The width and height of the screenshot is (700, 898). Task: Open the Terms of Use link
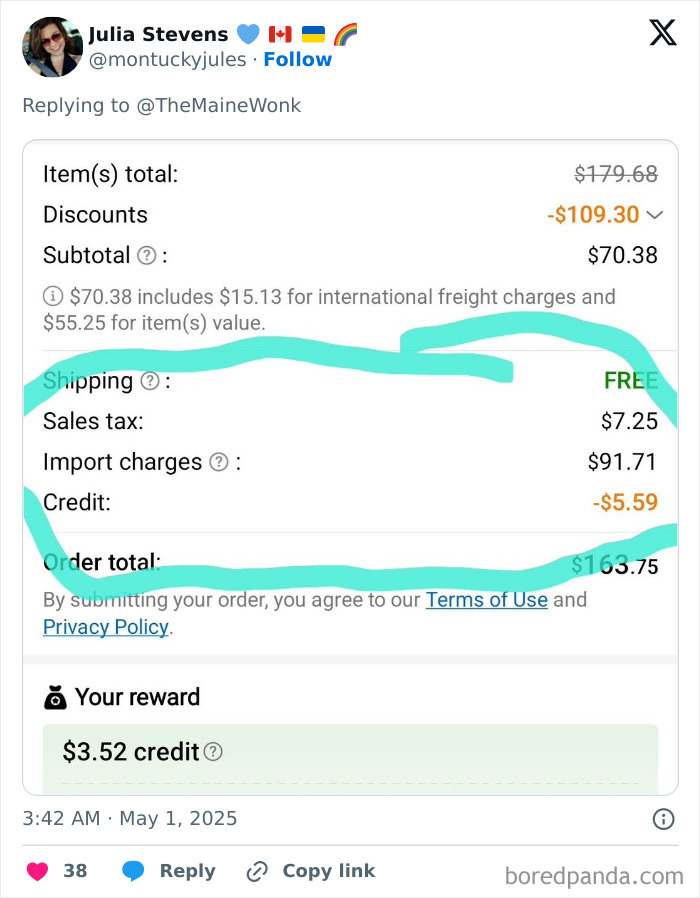pyautogui.click(x=487, y=600)
